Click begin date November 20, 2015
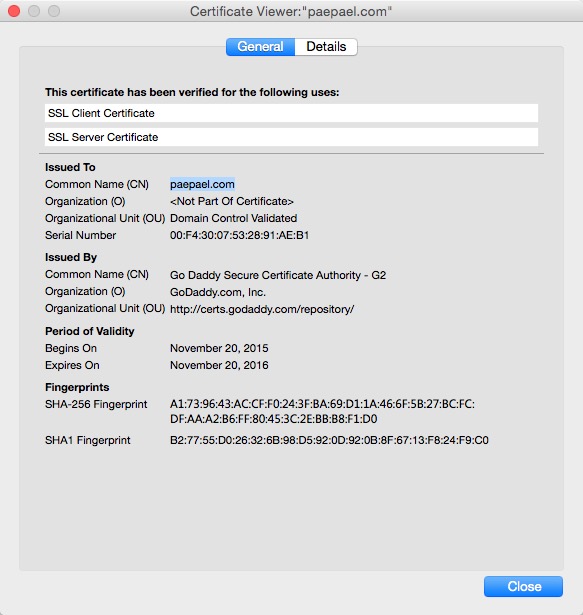Screen dimensions: 583x615 click(219, 348)
